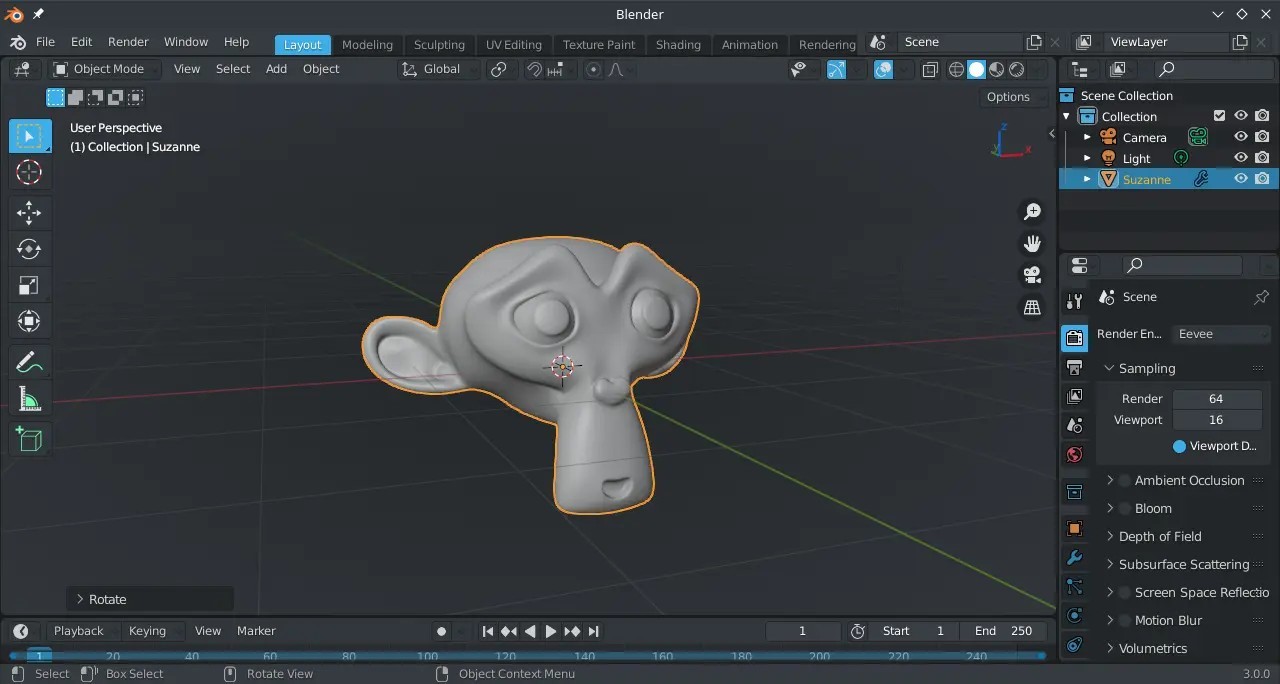1280x684 pixels.
Task: Open the Object Mode dropdown
Action: 105,69
